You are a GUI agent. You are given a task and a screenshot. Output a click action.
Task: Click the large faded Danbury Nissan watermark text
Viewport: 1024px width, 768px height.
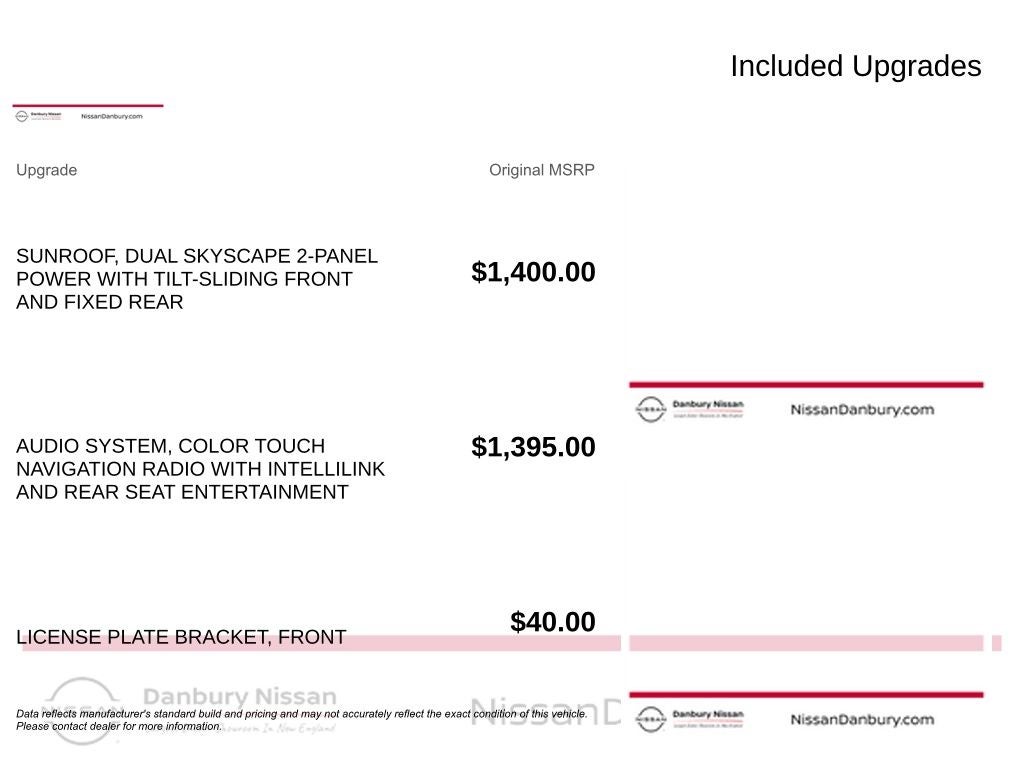point(240,697)
